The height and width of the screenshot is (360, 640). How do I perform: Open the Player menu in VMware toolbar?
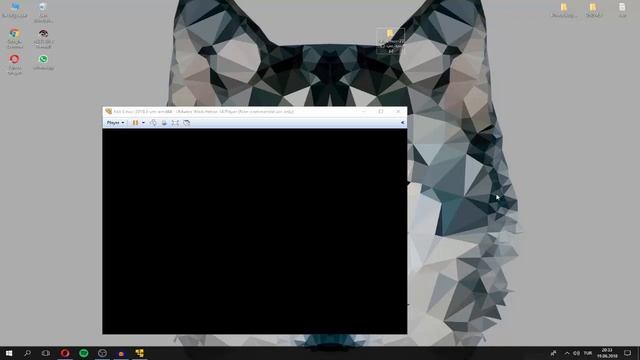coord(115,122)
